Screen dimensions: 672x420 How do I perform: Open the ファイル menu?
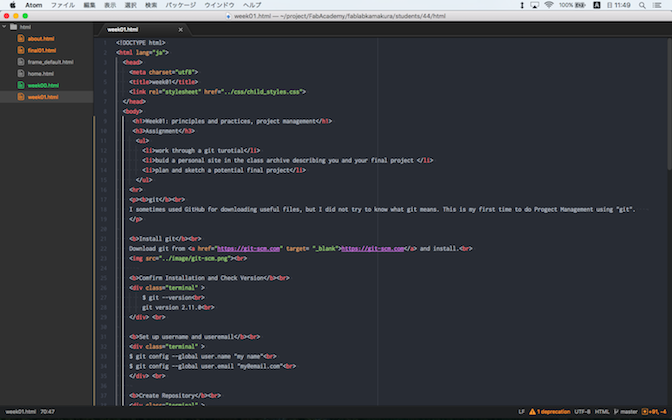coord(63,5)
